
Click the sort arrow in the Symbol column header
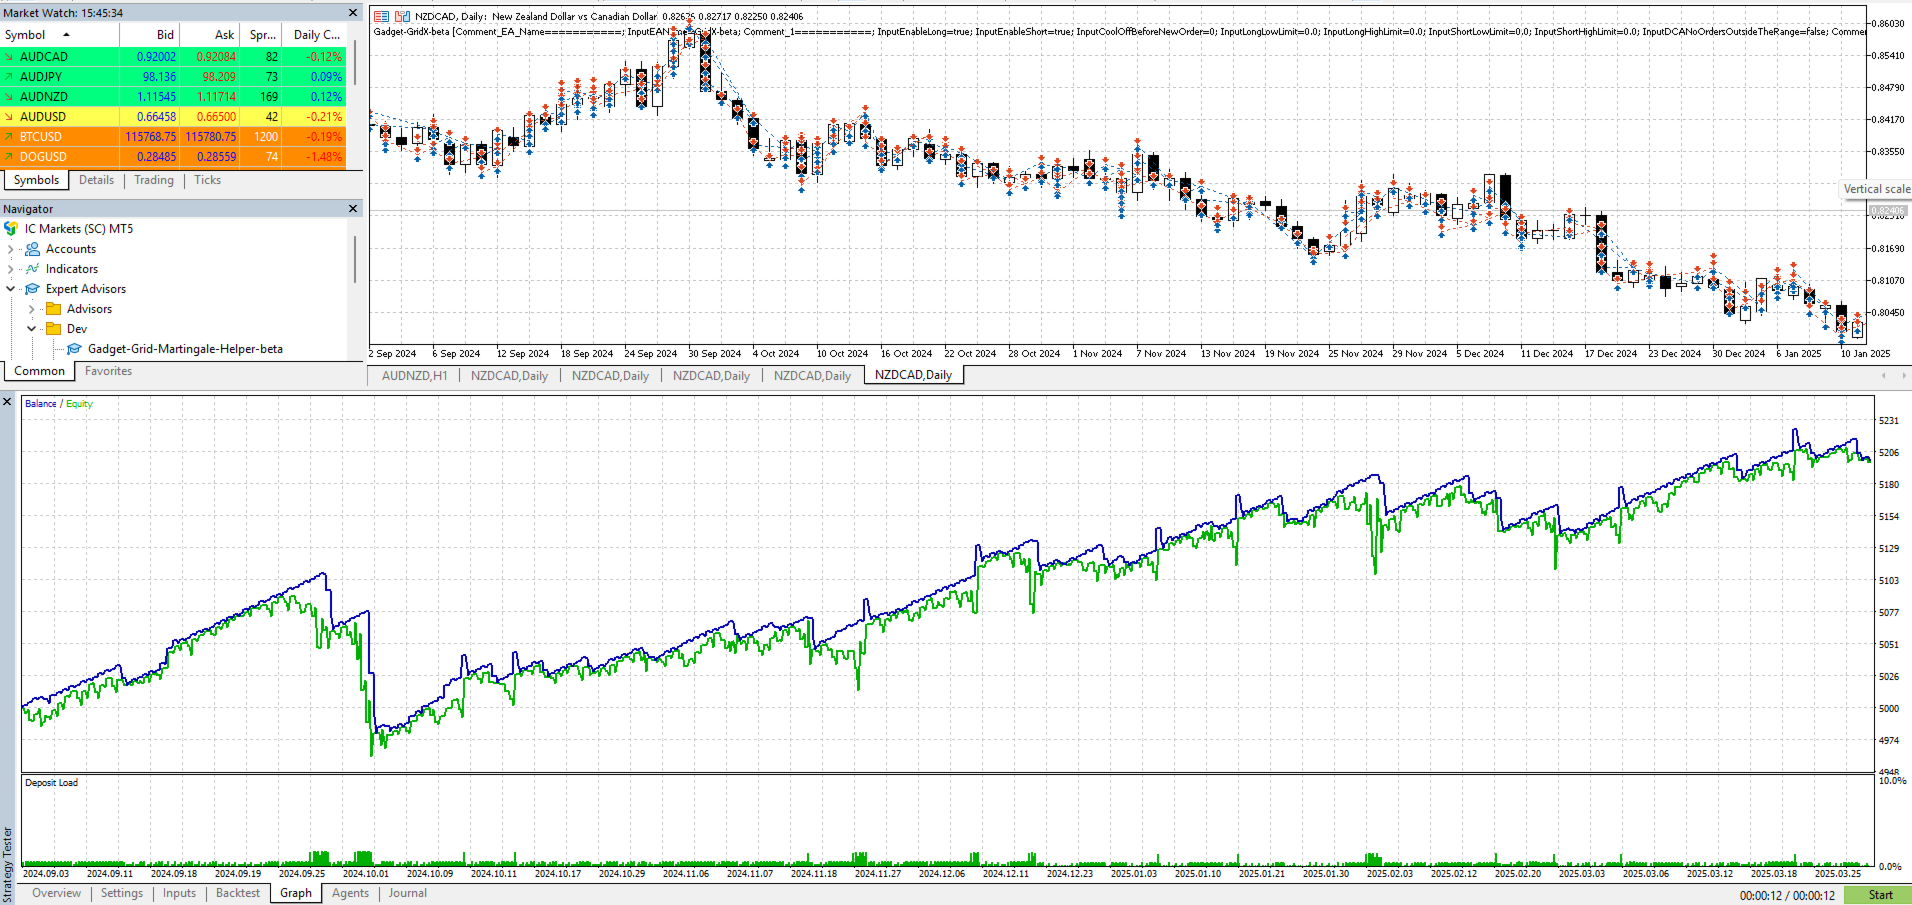coord(67,35)
